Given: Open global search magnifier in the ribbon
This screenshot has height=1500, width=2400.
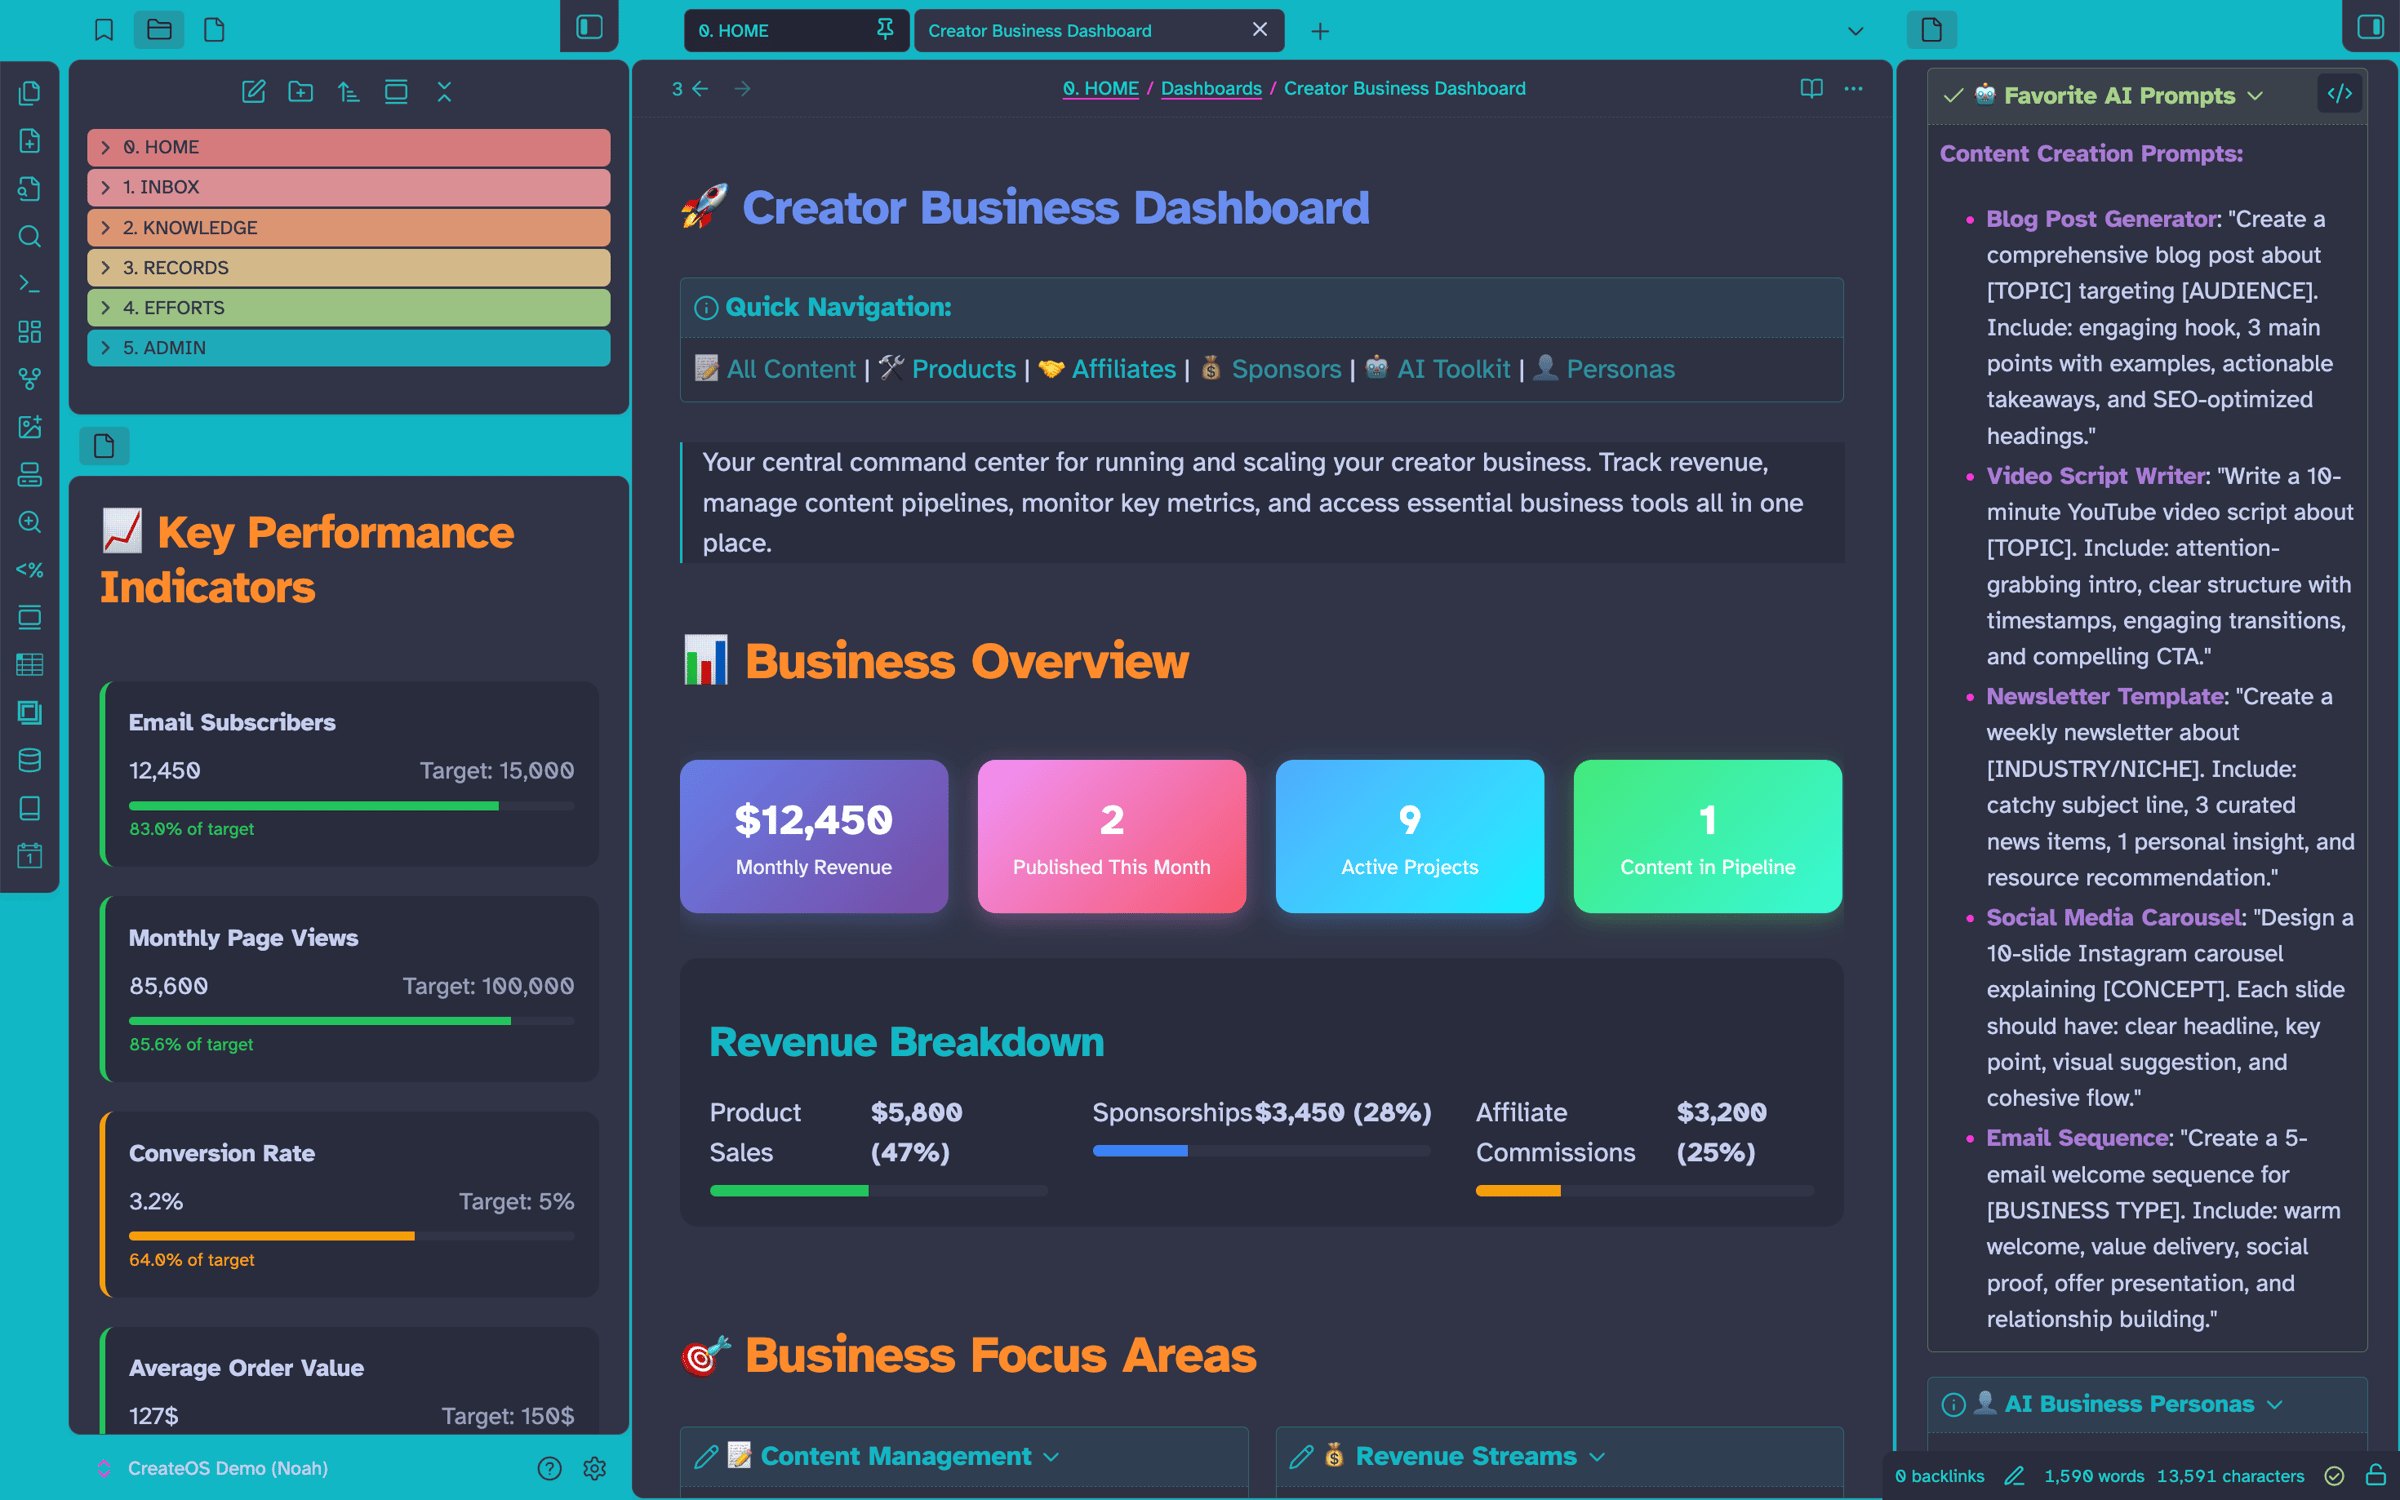Looking at the screenshot, I should coord(30,237).
